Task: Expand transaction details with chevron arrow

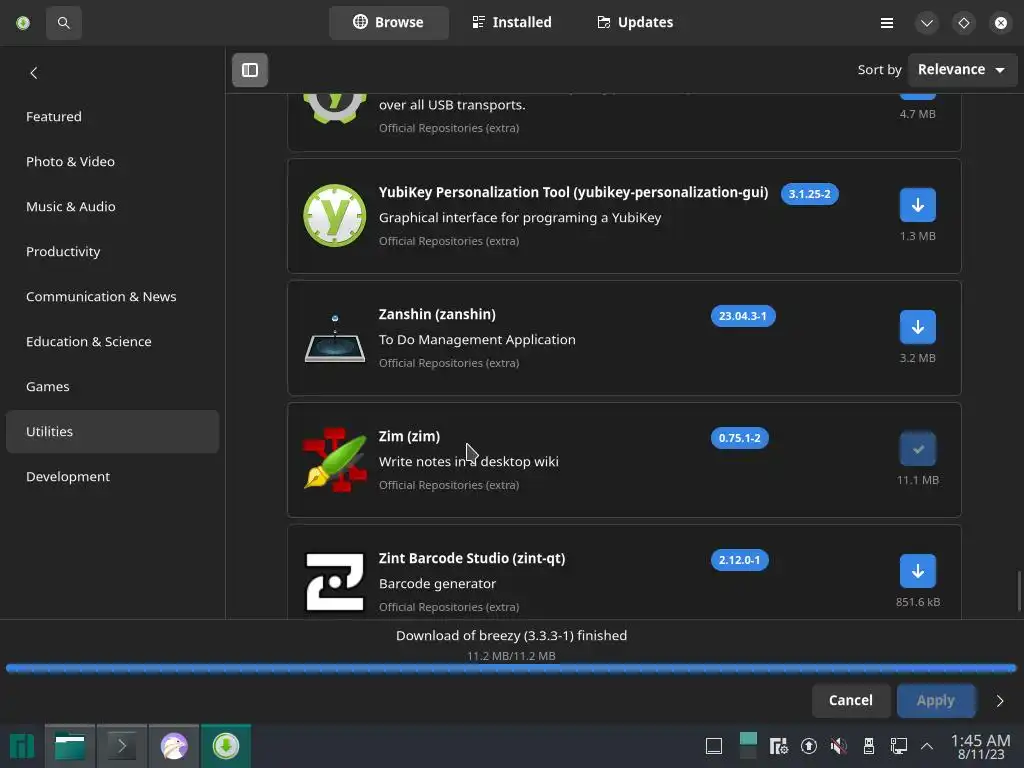Action: click(1000, 701)
